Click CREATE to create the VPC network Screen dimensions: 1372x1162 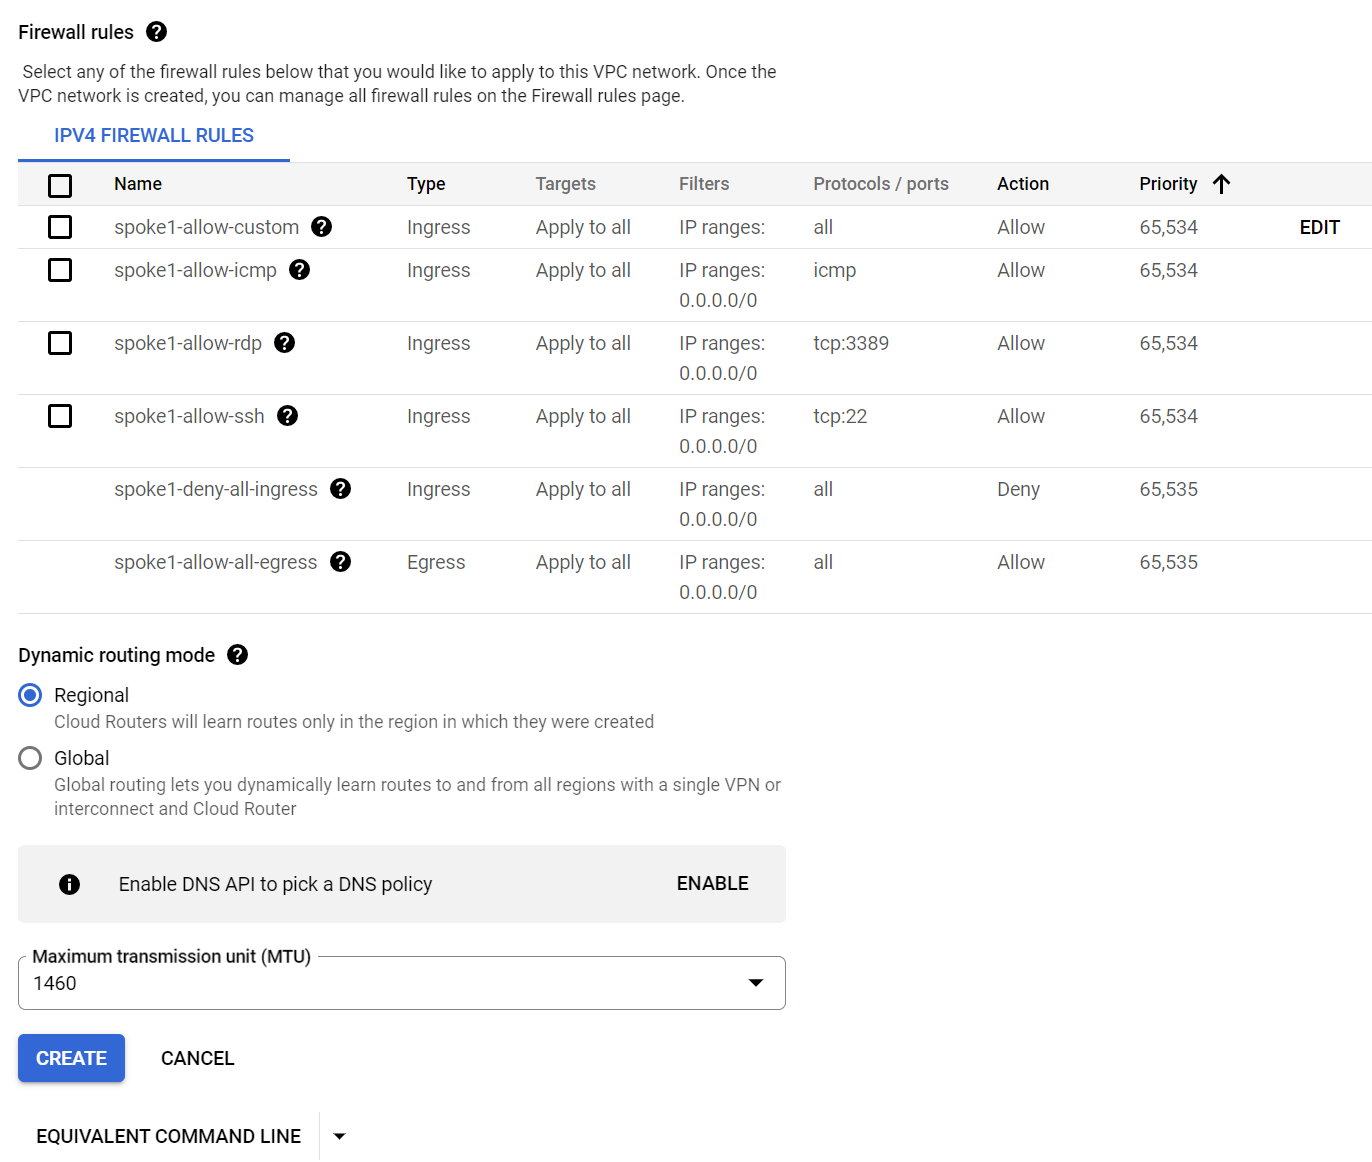pyautogui.click(x=71, y=1058)
